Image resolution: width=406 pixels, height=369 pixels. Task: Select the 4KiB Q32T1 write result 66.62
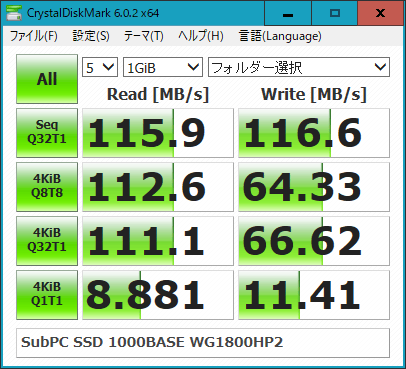314,241
